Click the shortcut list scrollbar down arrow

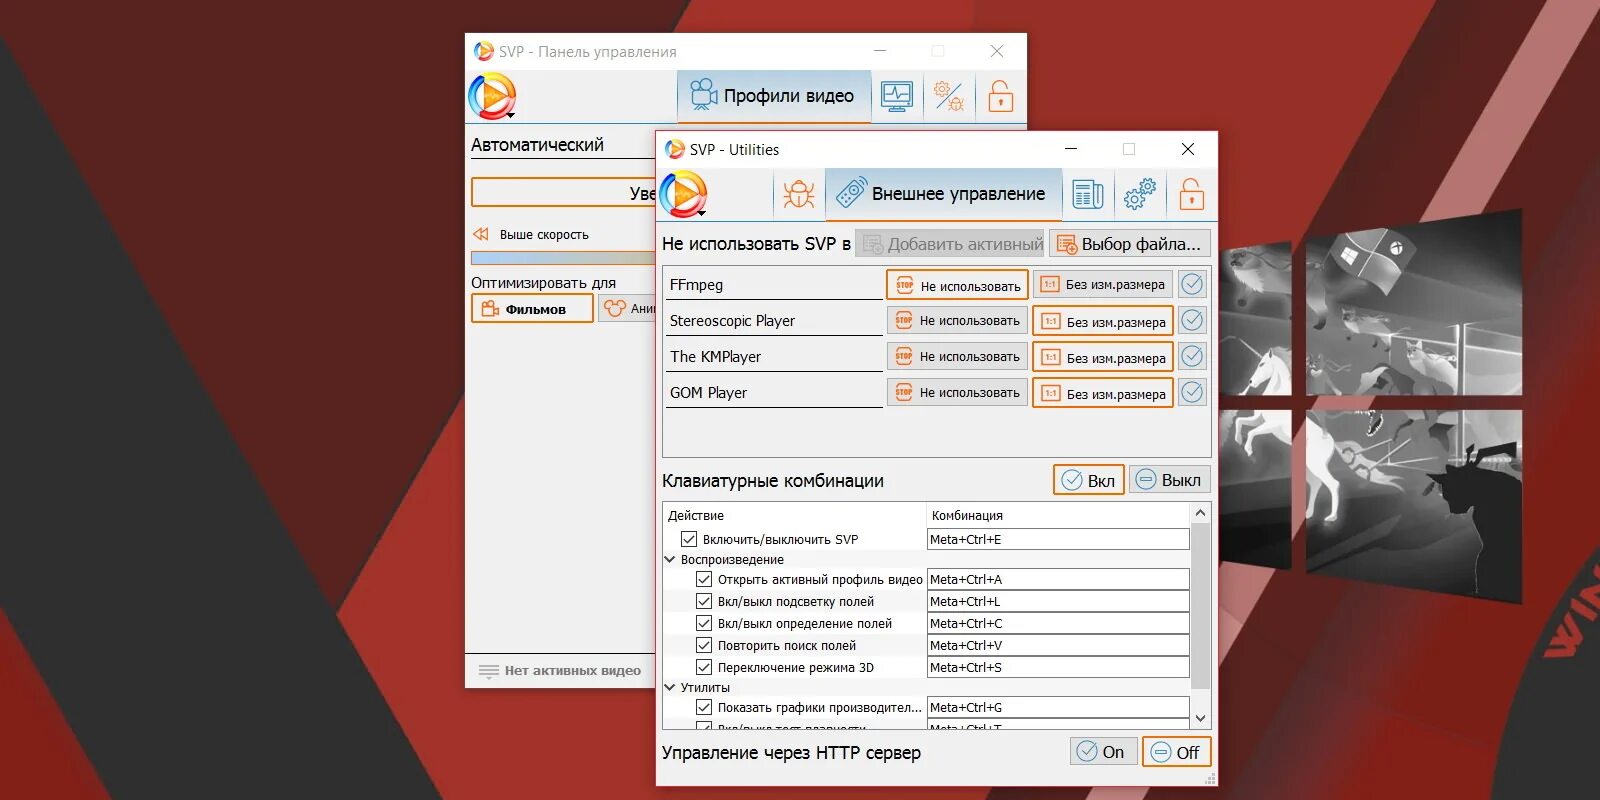[1201, 718]
